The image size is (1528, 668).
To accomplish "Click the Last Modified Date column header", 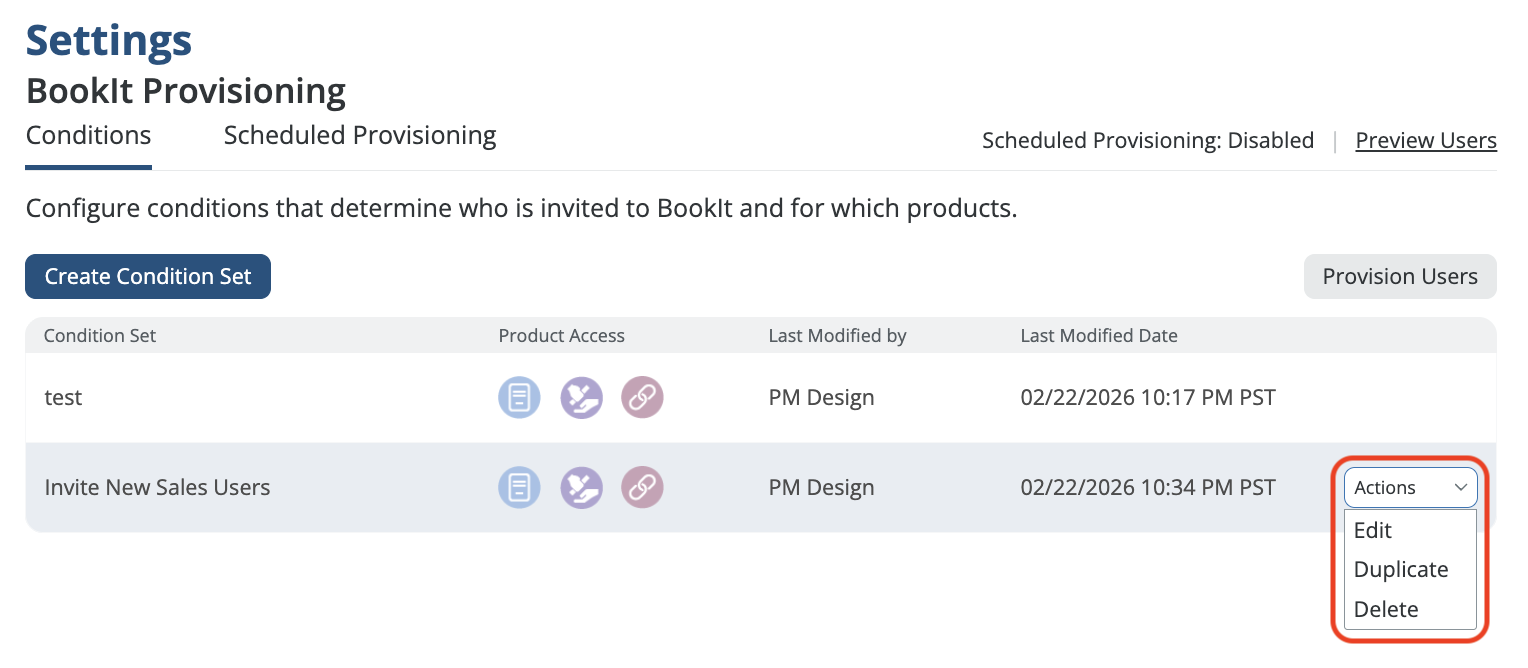I will [1098, 336].
